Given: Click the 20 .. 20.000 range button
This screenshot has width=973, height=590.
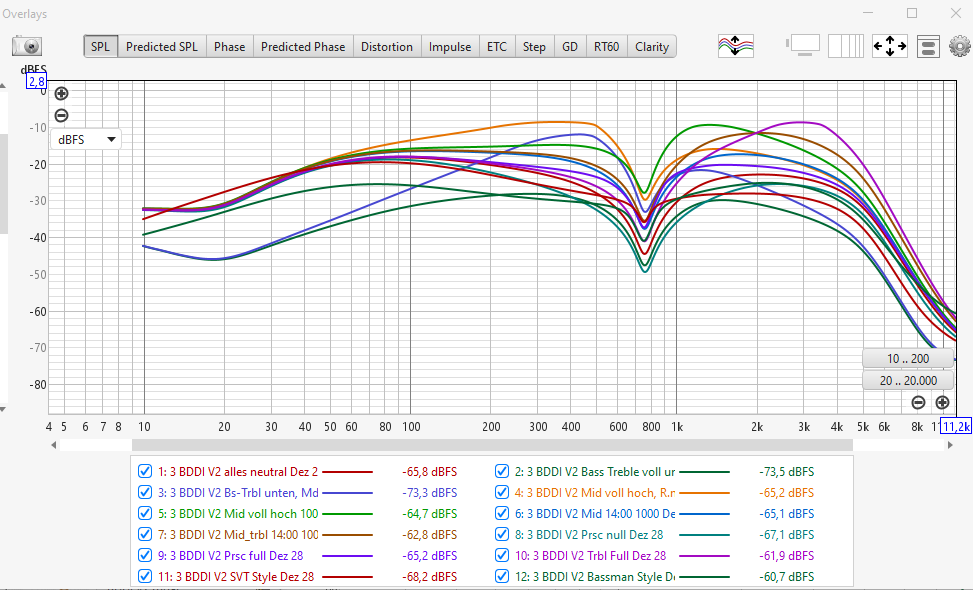Looking at the screenshot, I should click(x=907, y=380).
